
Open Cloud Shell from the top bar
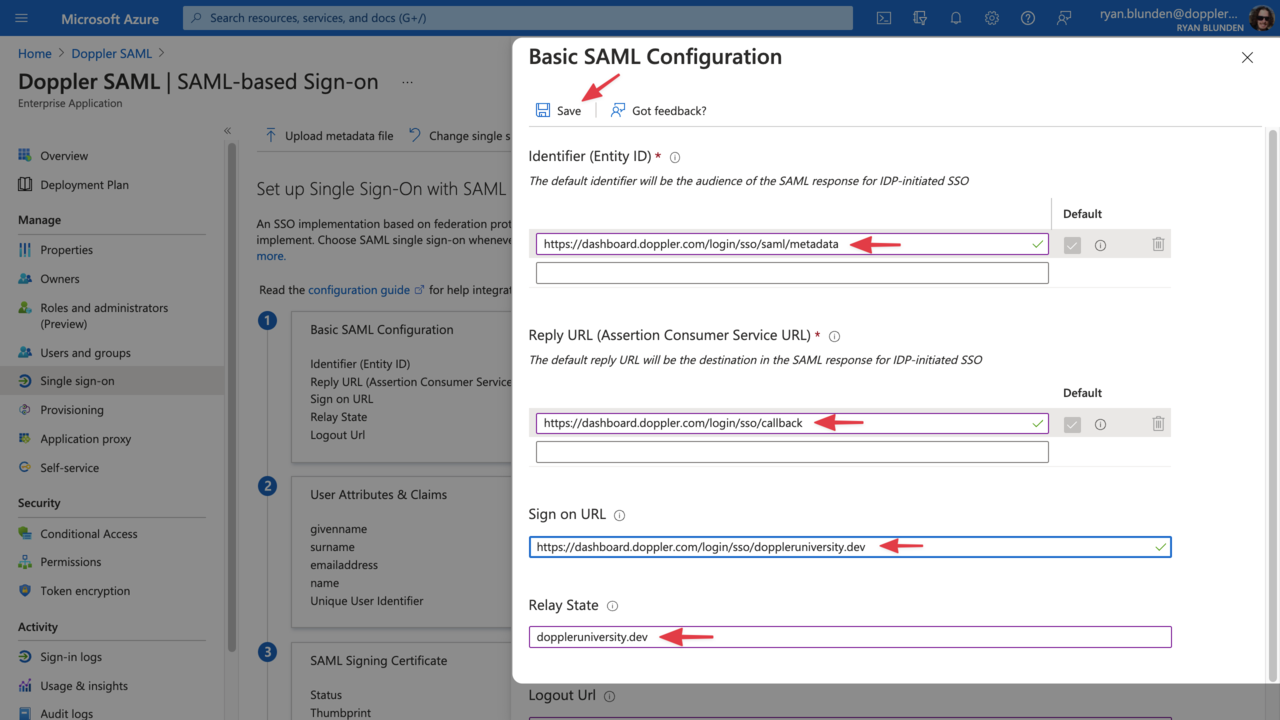884,18
